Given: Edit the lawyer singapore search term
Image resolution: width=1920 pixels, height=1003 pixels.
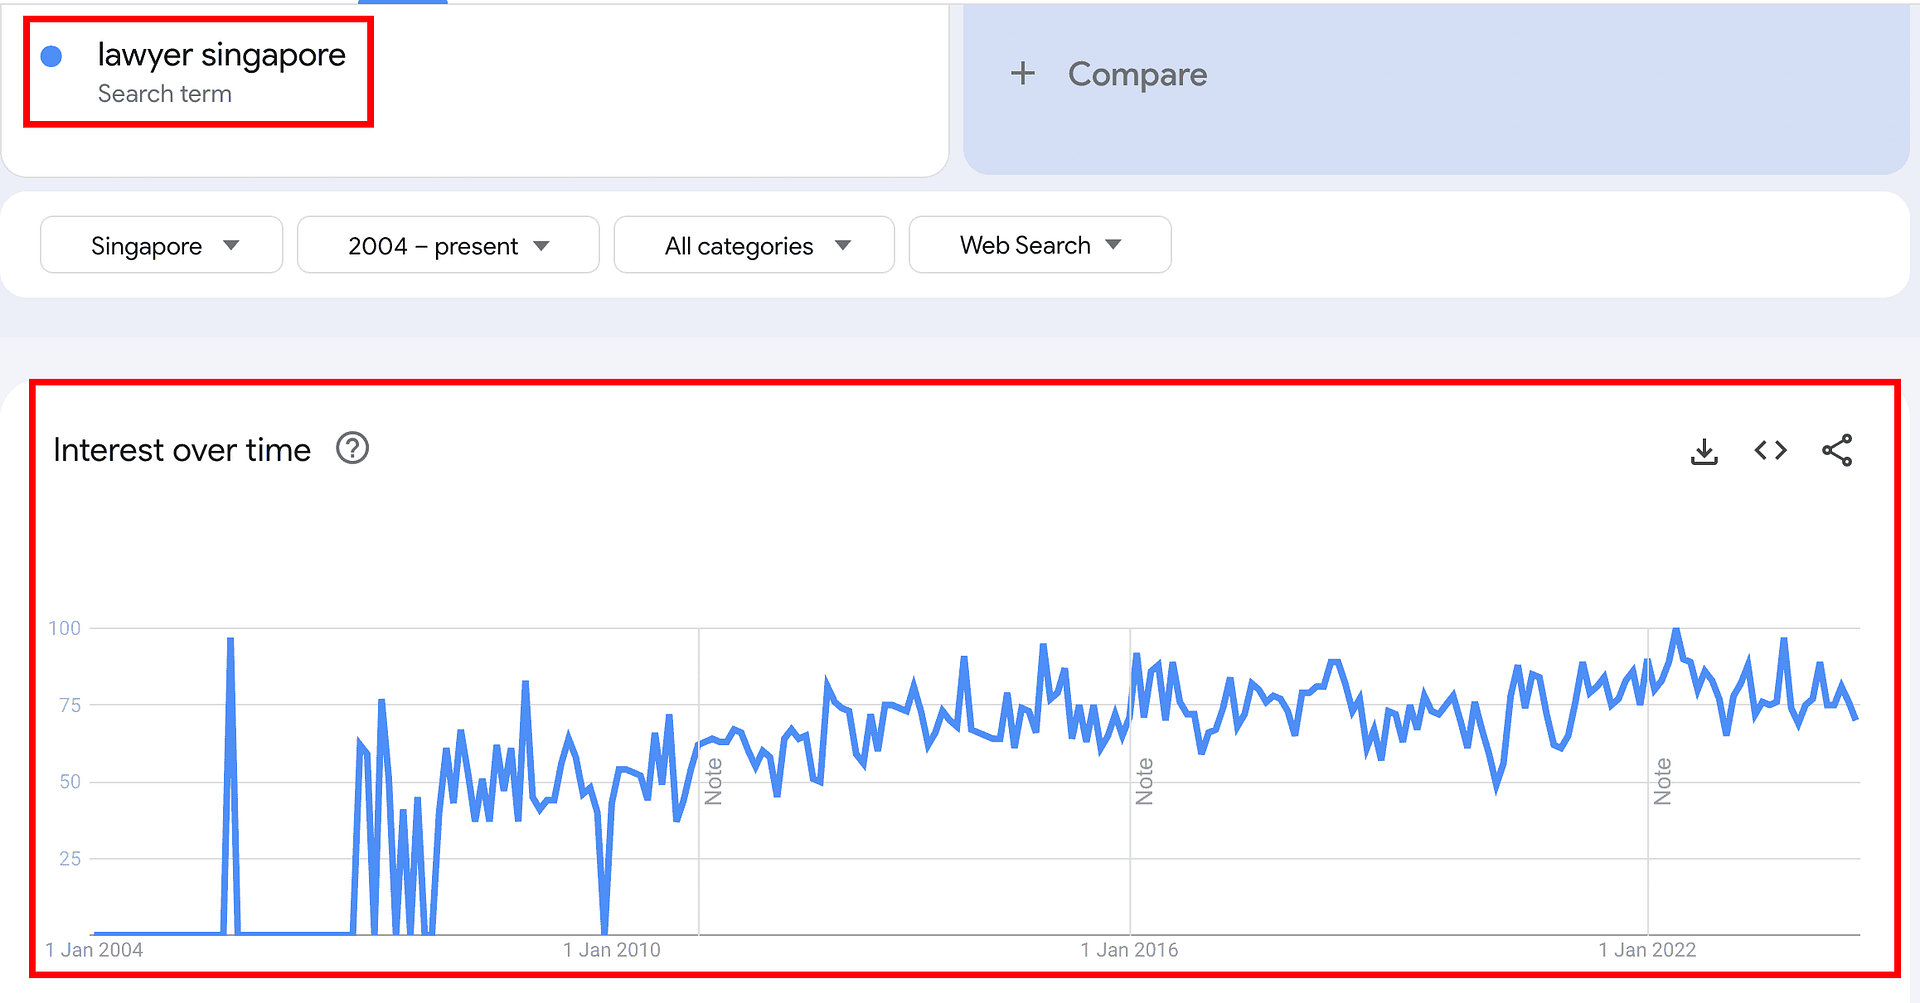Looking at the screenshot, I should 221,55.
